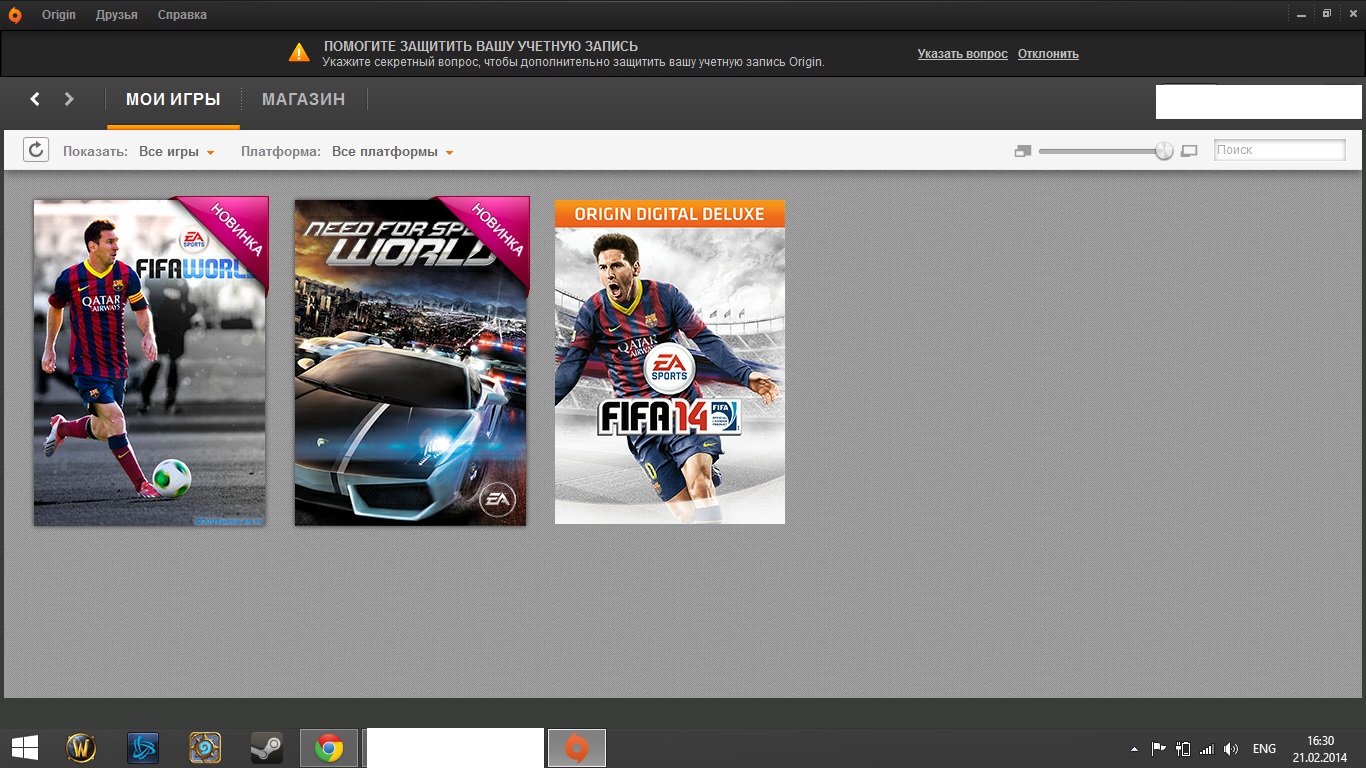Click the large tiles size icon
This screenshot has width=1366, height=768.
pyautogui.click(x=1189, y=151)
